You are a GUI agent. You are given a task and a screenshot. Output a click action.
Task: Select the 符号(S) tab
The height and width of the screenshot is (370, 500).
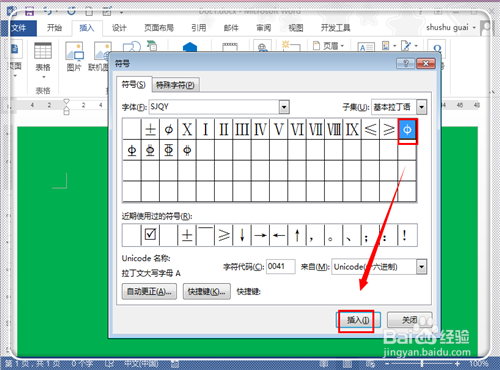(x=133, y=84)
